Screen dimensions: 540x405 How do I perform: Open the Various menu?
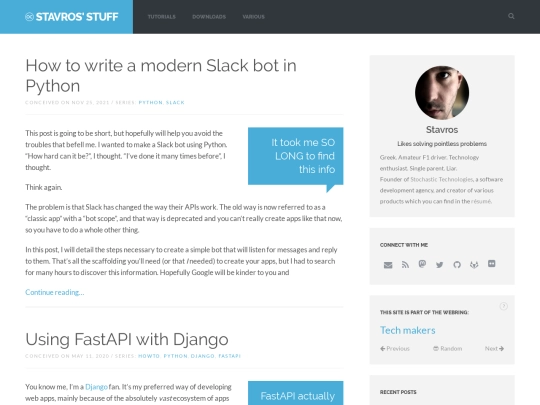click(253, 17)
